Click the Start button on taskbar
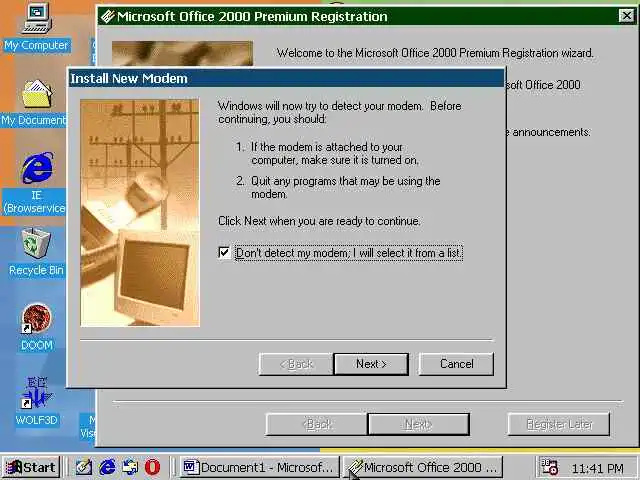The image size is (640, 480). click(x=31, y=467)
